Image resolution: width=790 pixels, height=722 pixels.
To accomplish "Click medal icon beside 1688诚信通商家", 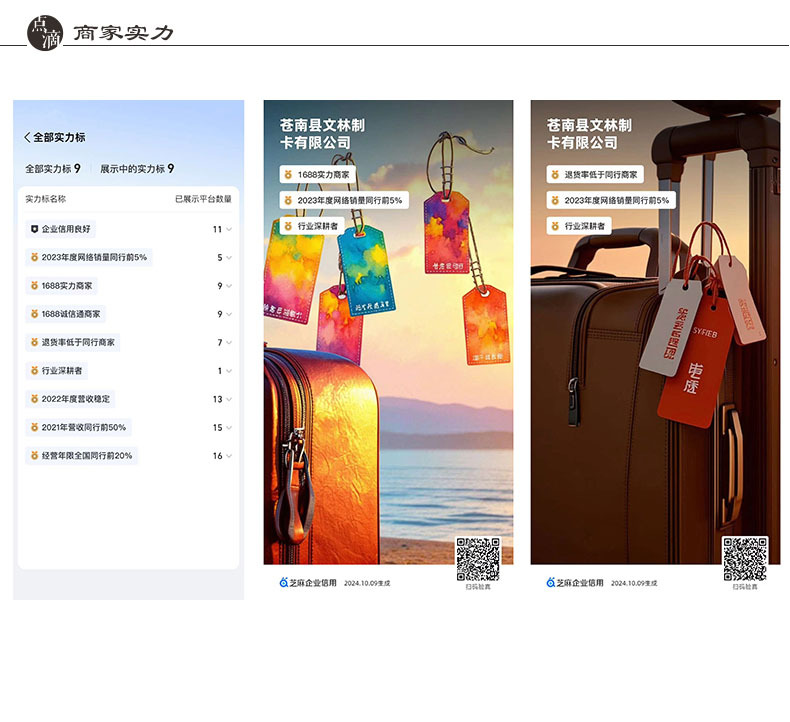I will click(34, 314).
